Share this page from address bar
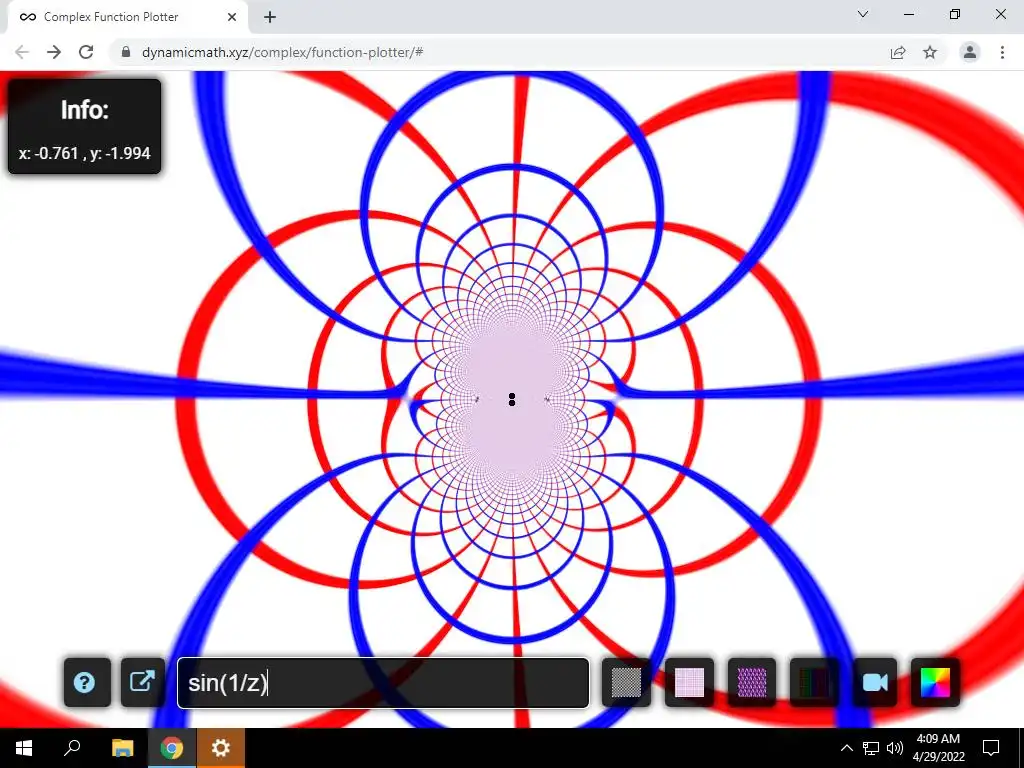 (898, 52)
